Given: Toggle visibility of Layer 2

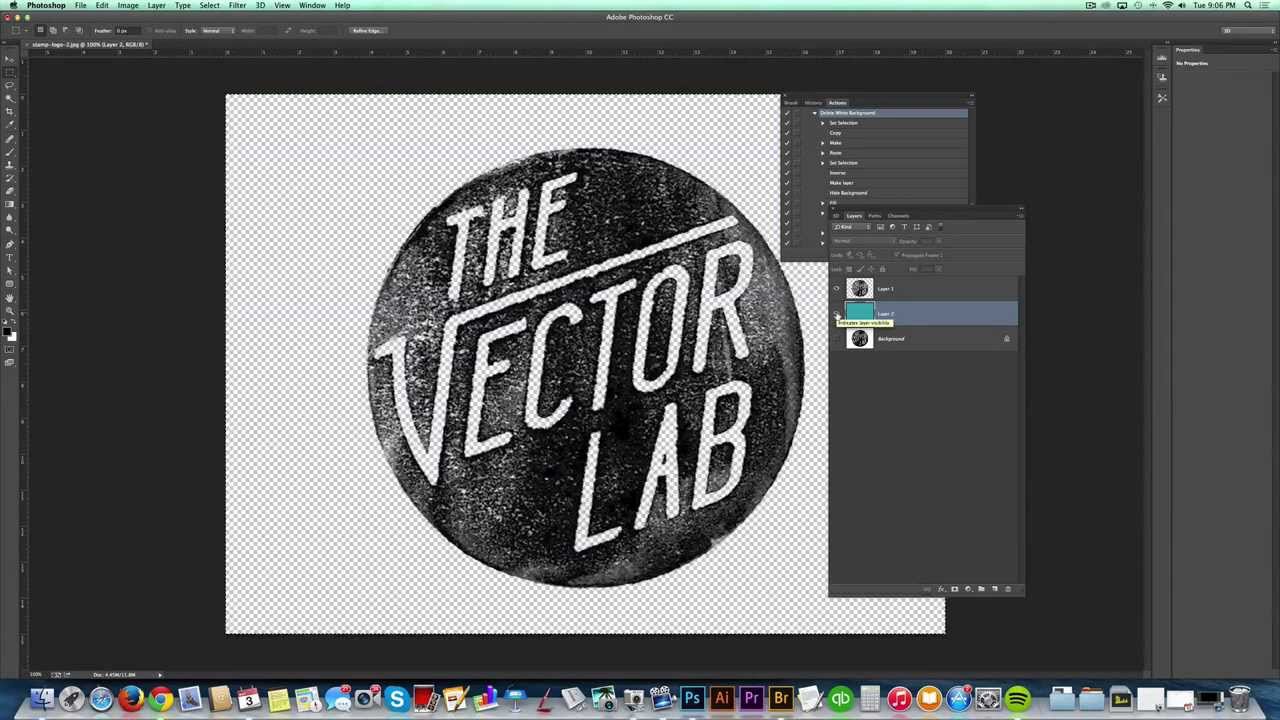Looking at the screenshot, I should (837, 314).
